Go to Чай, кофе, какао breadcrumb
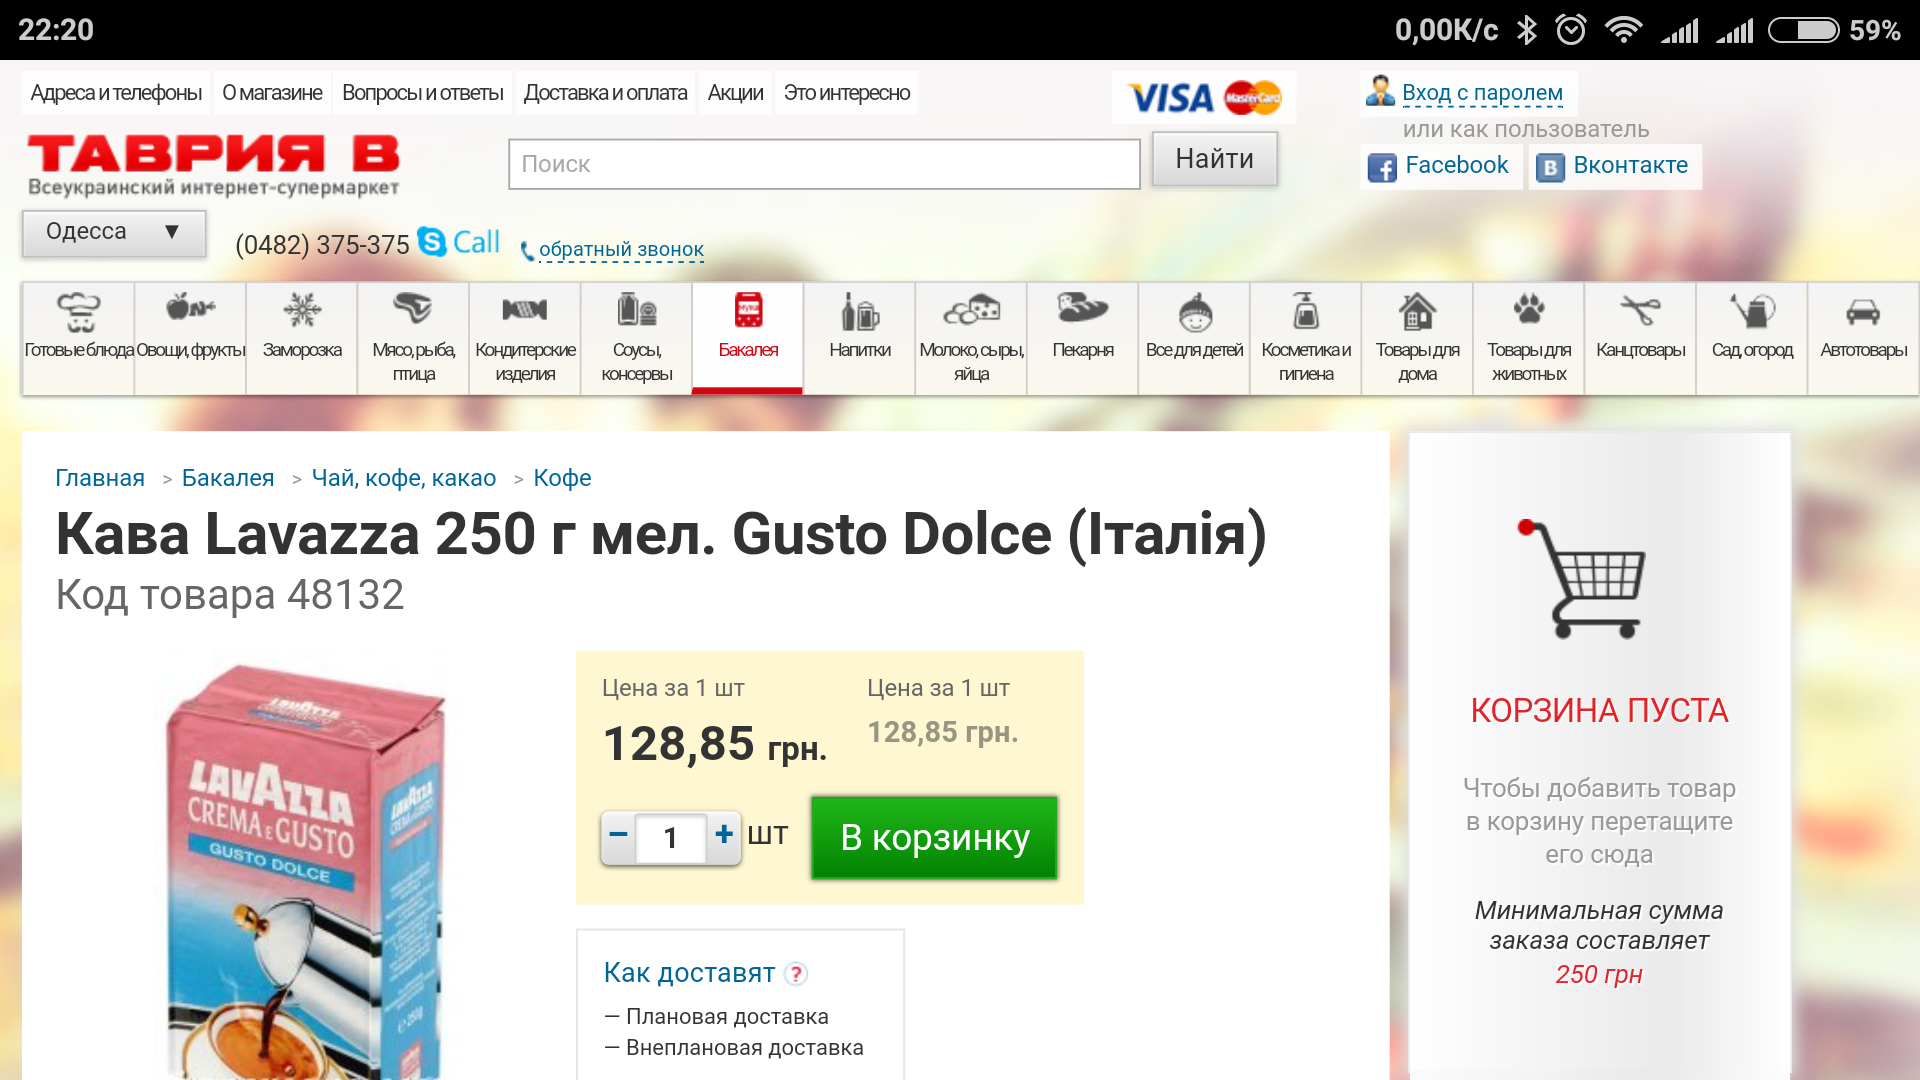This screenshot has height=1080, width=1920. point(404,478)
